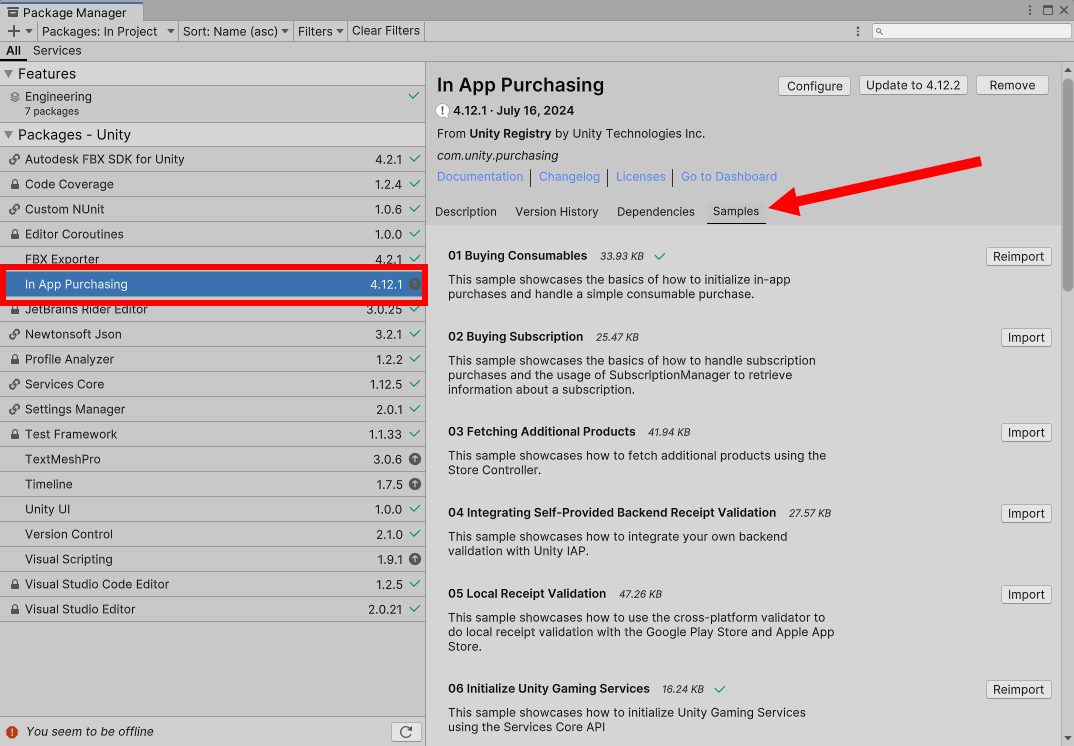1074x746 pixels.
Task: Select the Version Control package
Action: 212,534
